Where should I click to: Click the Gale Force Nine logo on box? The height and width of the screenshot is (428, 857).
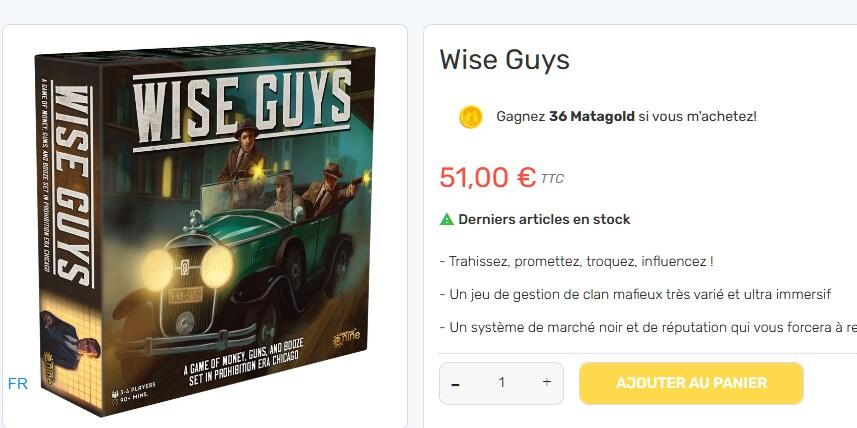click(x=347, y=340)
